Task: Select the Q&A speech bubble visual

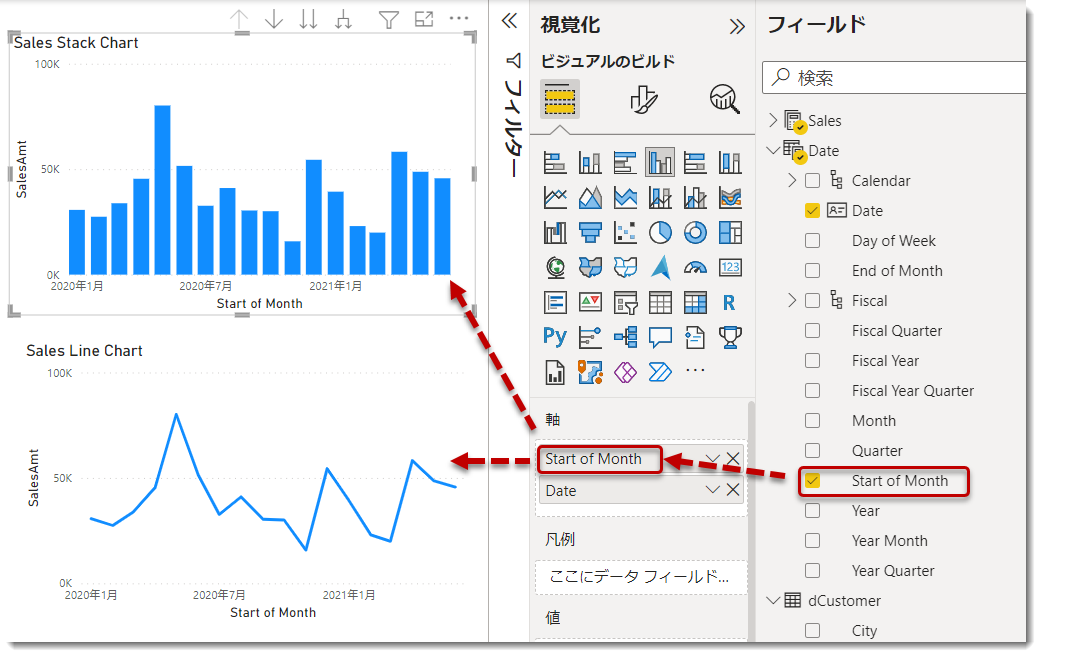Action: (x=660, y=337)
